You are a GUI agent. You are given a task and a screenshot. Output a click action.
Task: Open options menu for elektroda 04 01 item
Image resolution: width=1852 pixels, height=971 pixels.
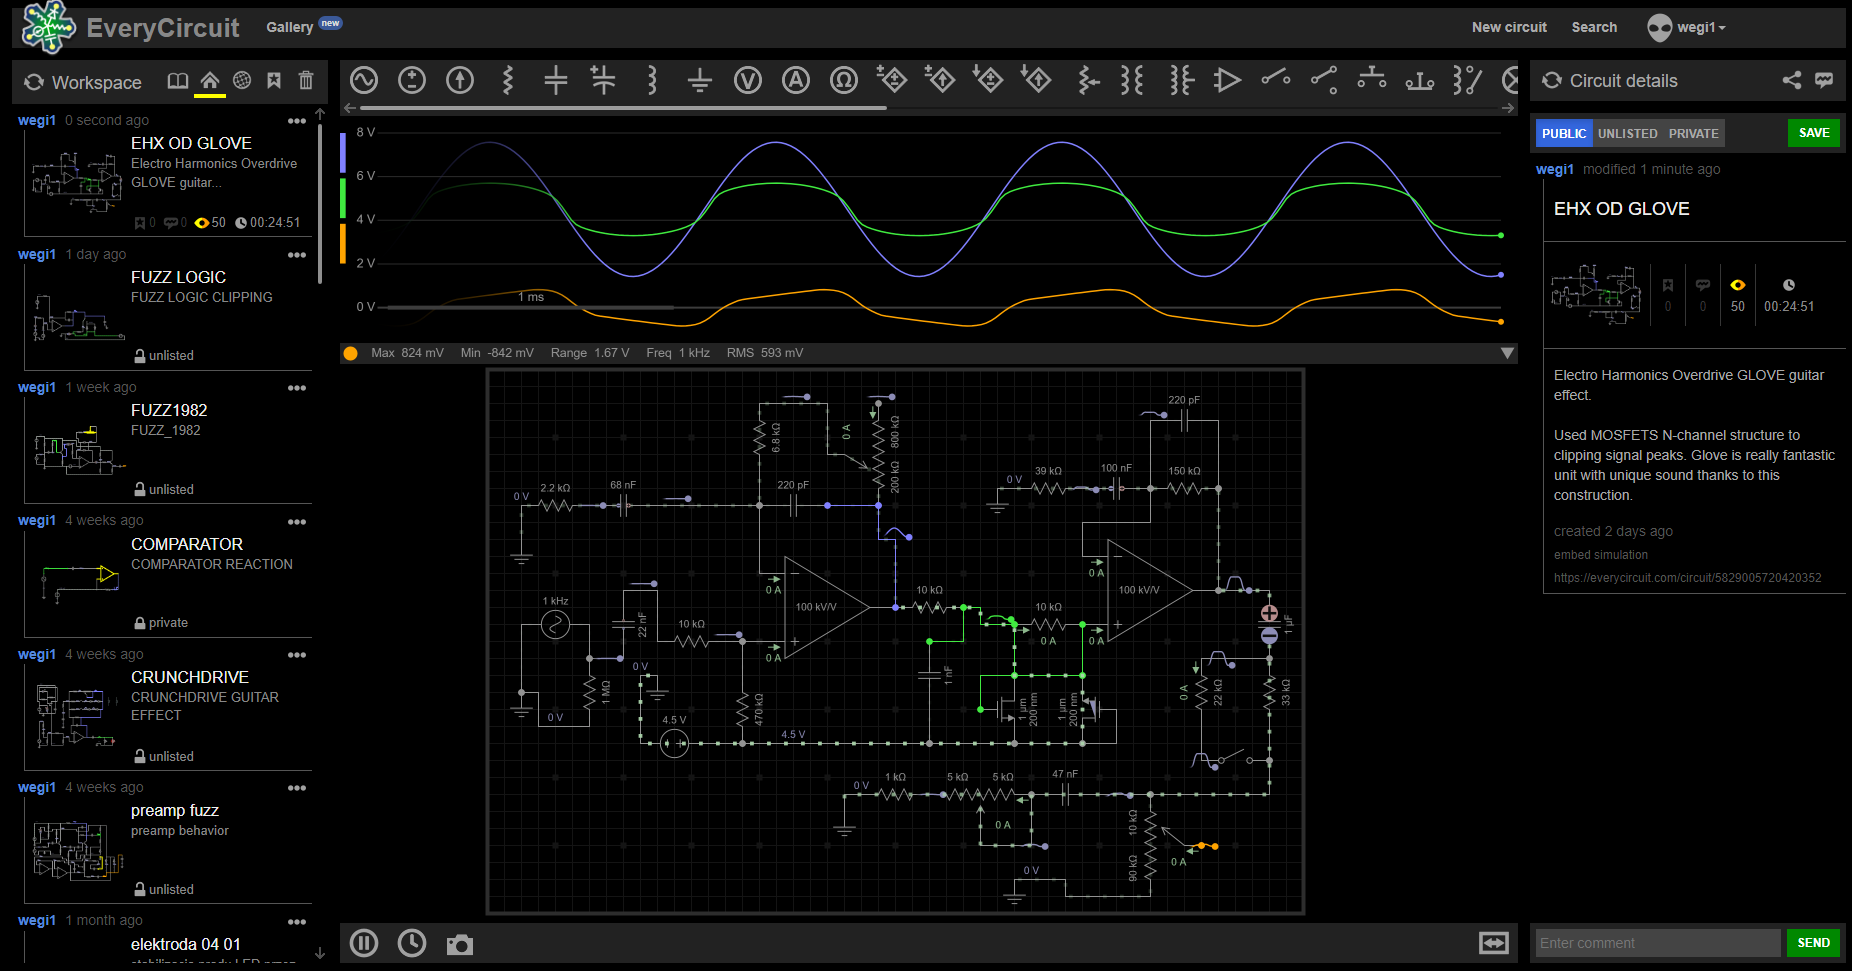pos(297,922)
